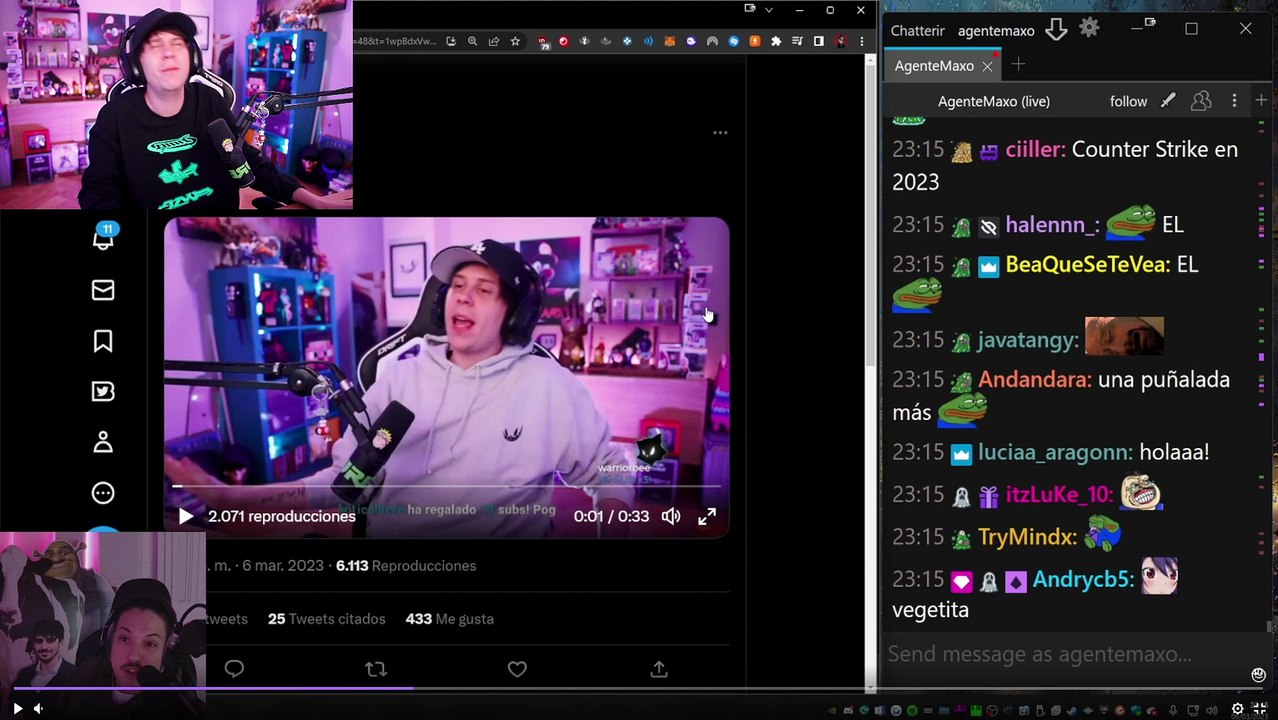Click extension with 79 badge

click(543, 42)
